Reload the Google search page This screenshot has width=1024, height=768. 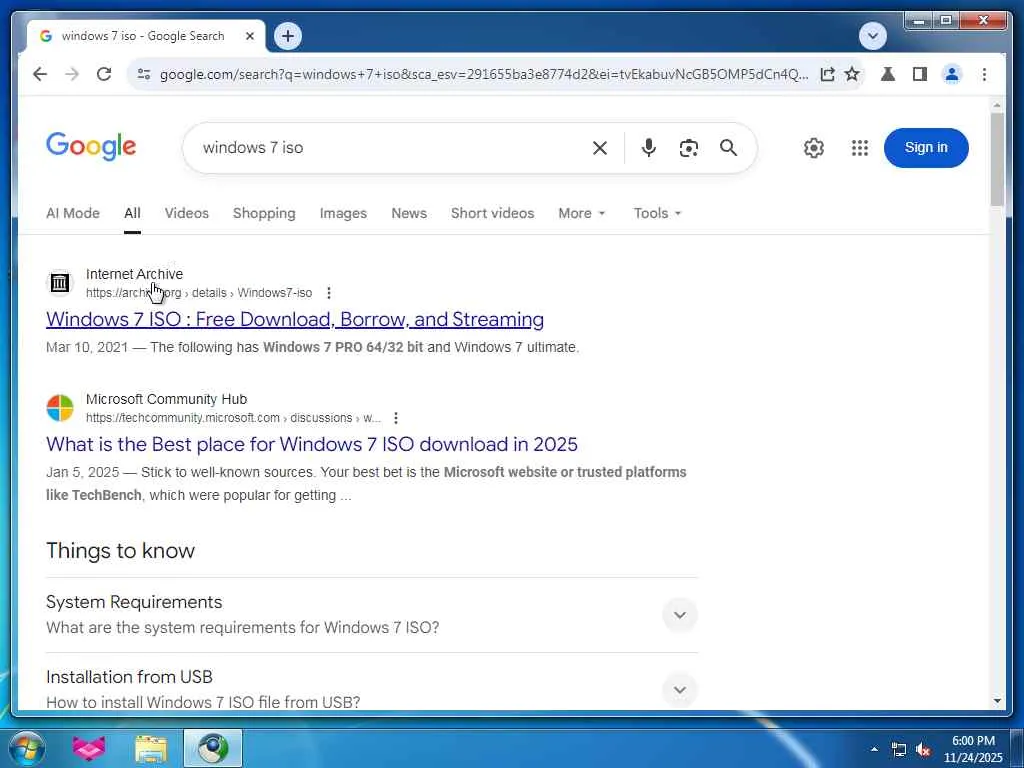104,74
